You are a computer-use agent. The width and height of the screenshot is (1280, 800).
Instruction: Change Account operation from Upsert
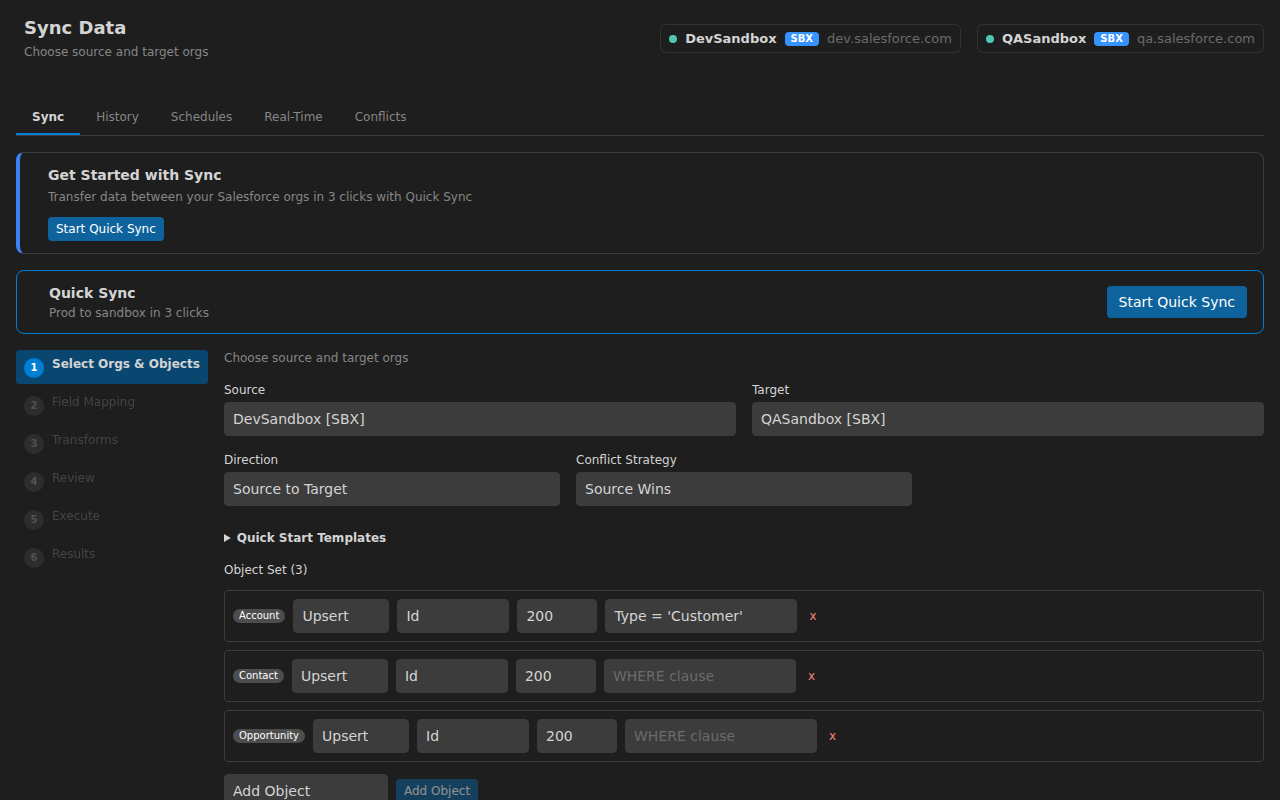click(341, 616)
